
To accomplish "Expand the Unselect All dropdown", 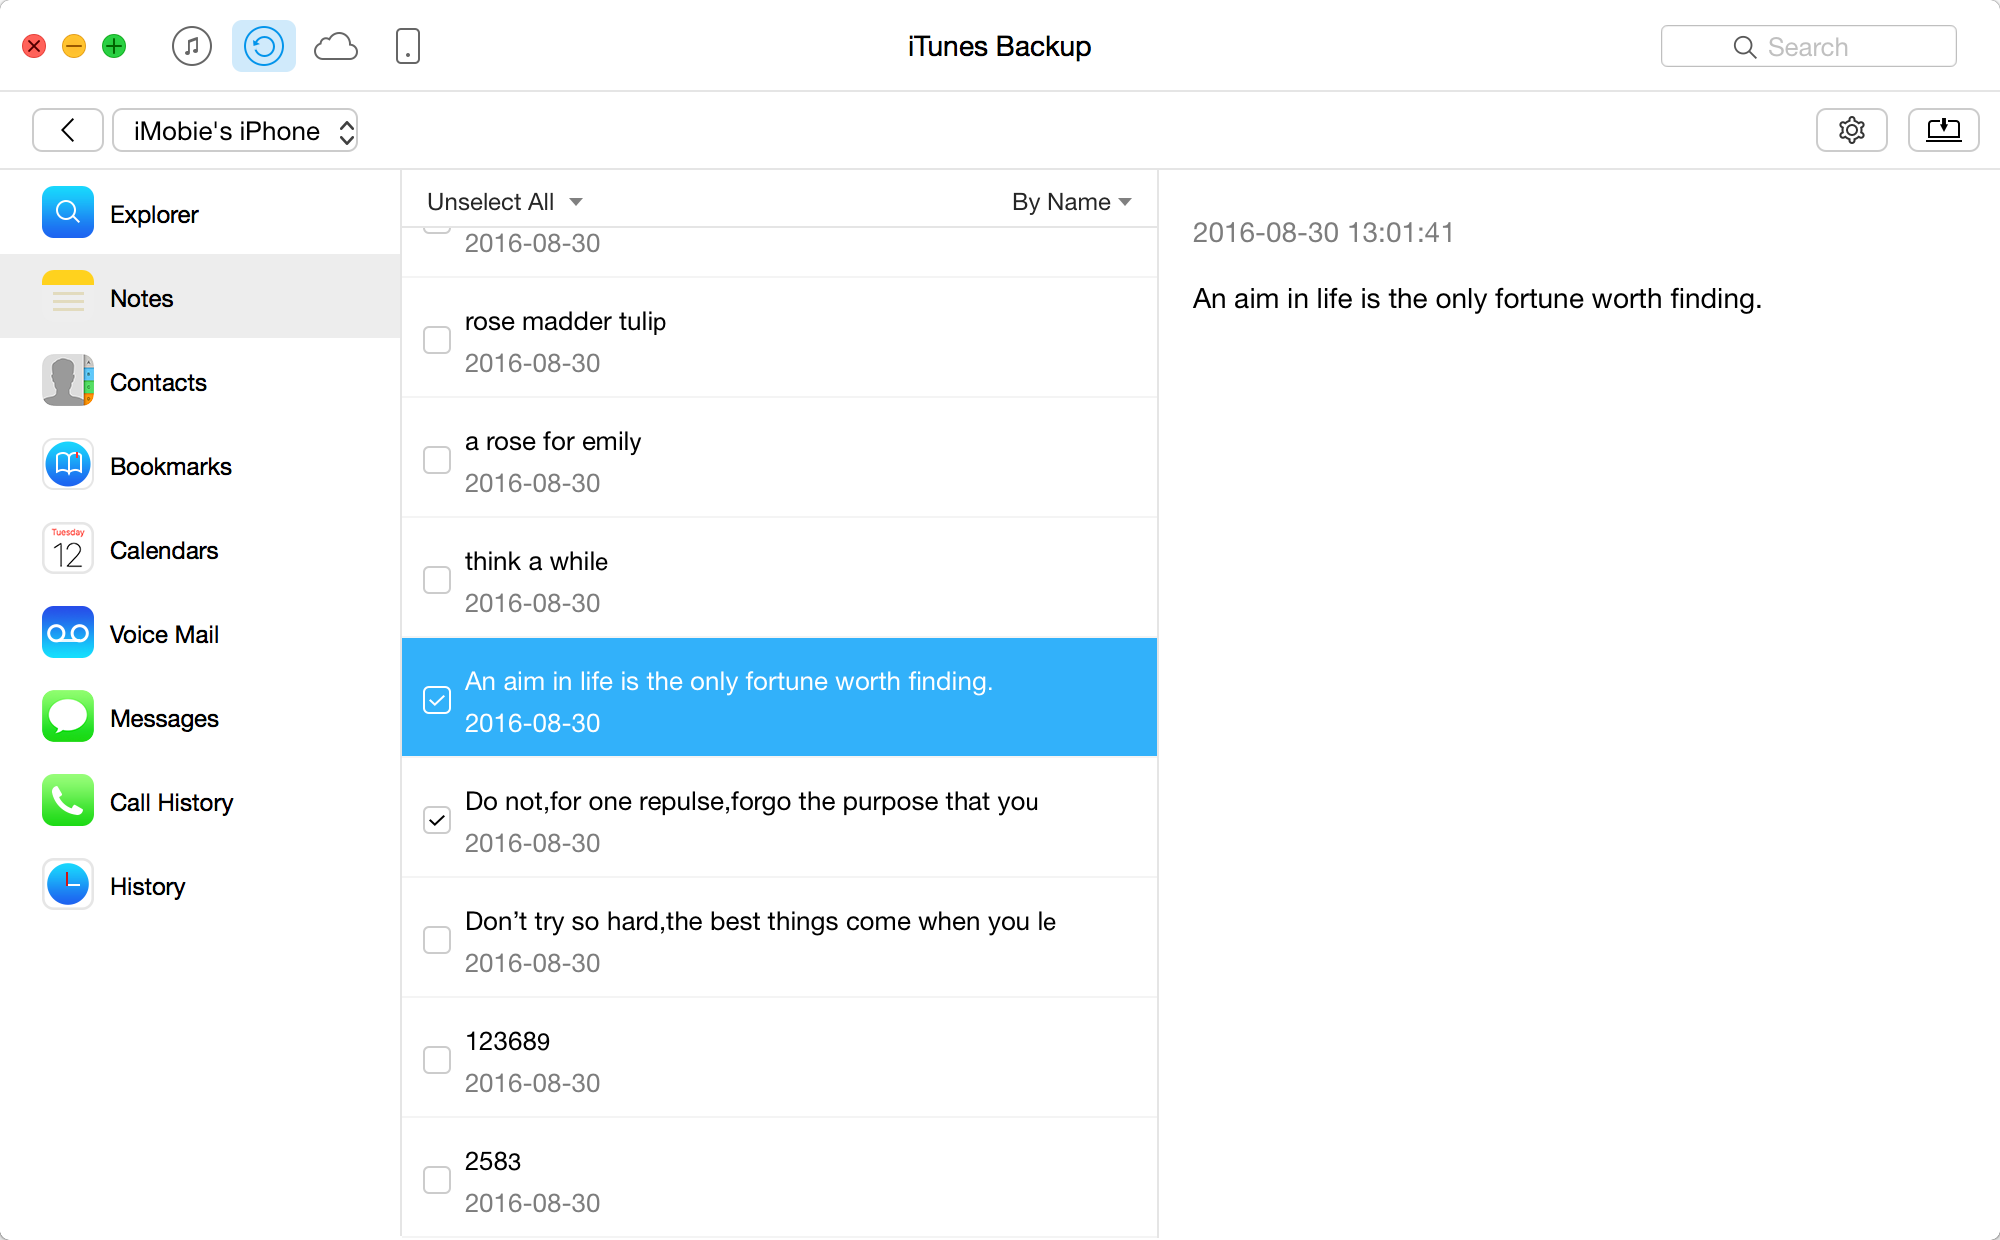I will 505,202.
